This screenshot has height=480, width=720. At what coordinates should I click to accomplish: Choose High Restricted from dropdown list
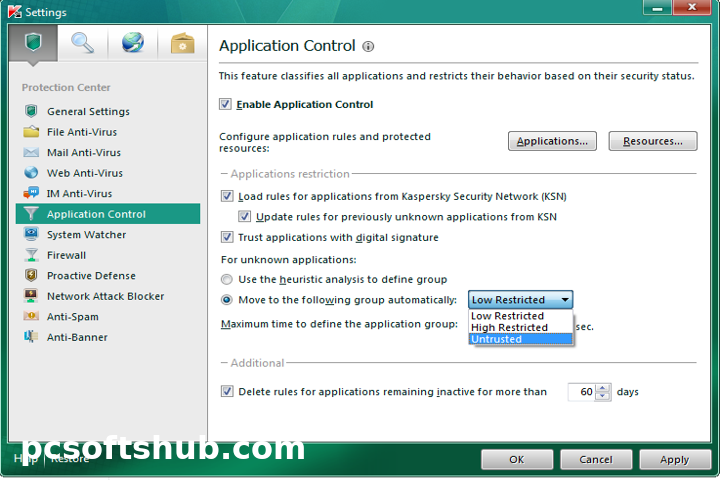pos(520,328)
